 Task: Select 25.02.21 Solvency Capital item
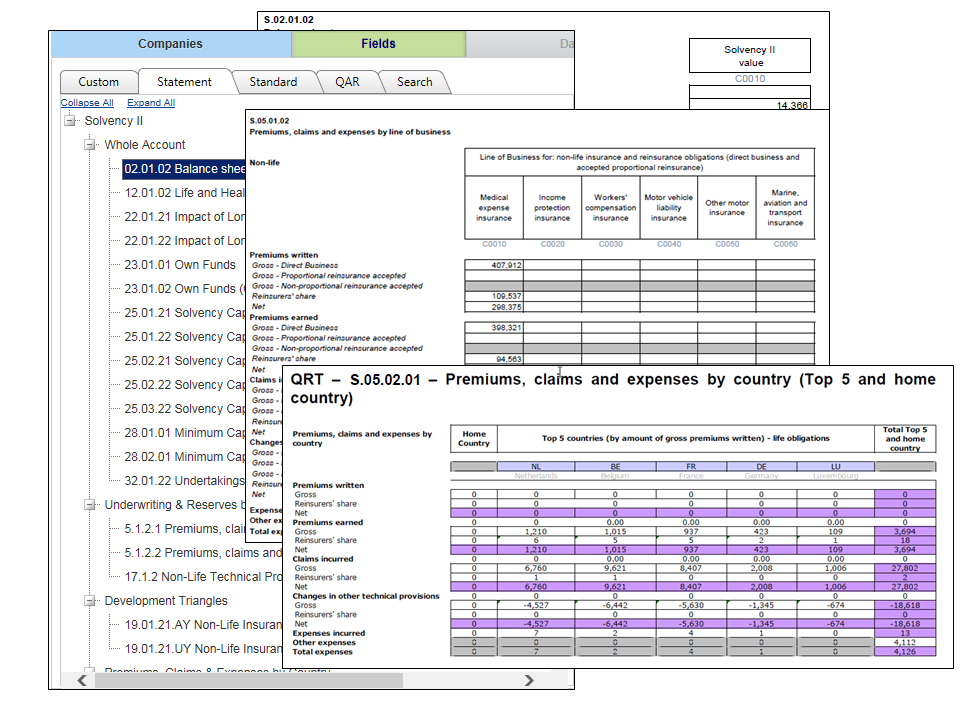tap(184, 361)
